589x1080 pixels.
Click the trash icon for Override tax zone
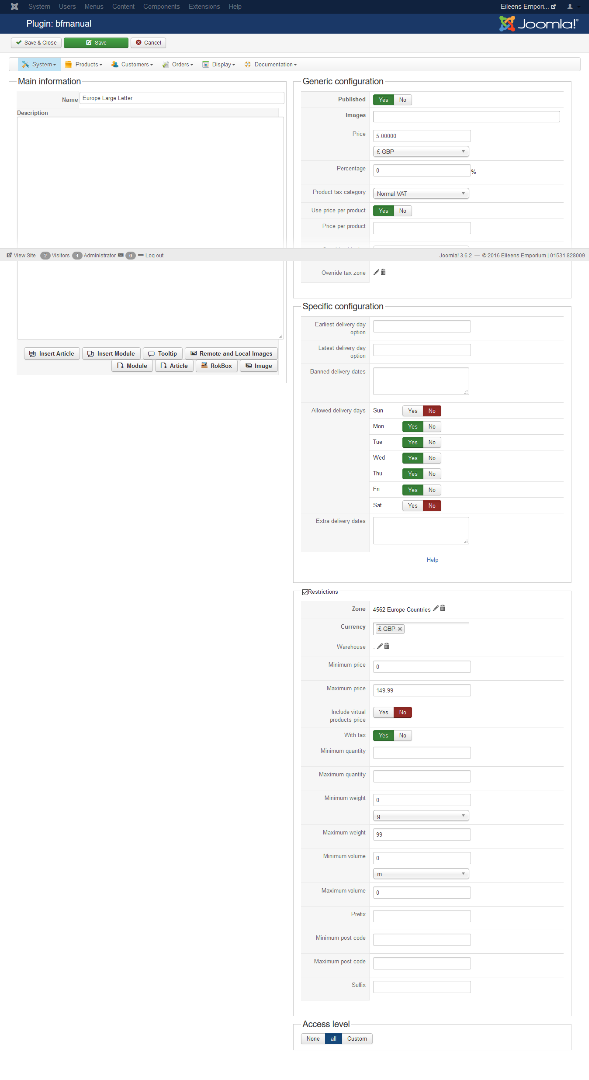point(383,272)
